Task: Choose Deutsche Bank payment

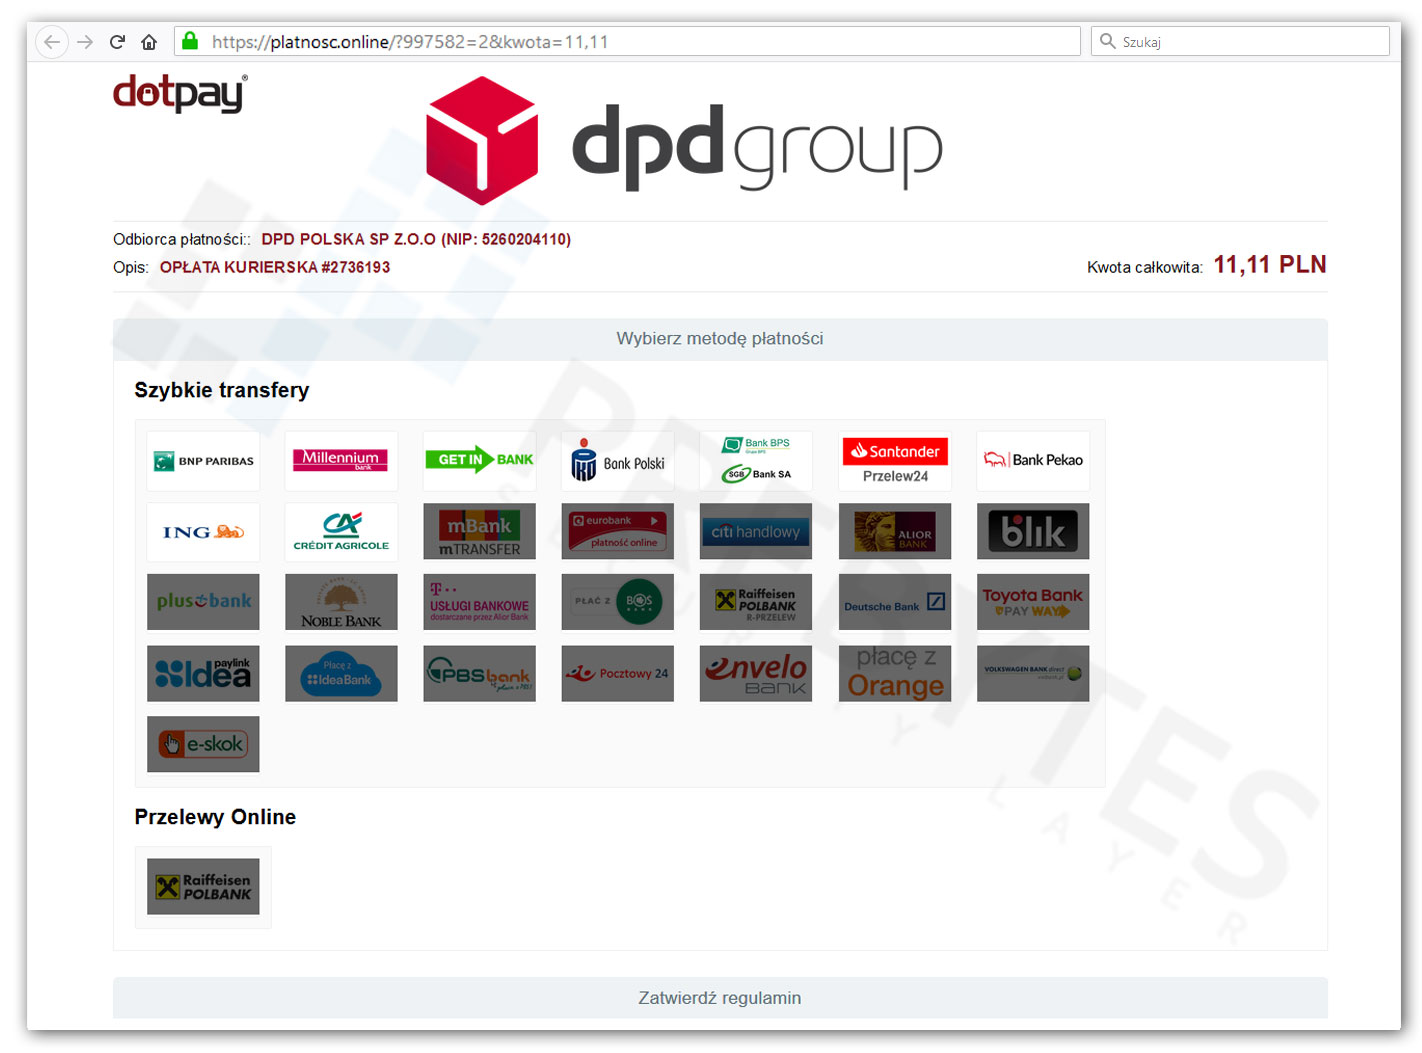Action: coord(895,603)
